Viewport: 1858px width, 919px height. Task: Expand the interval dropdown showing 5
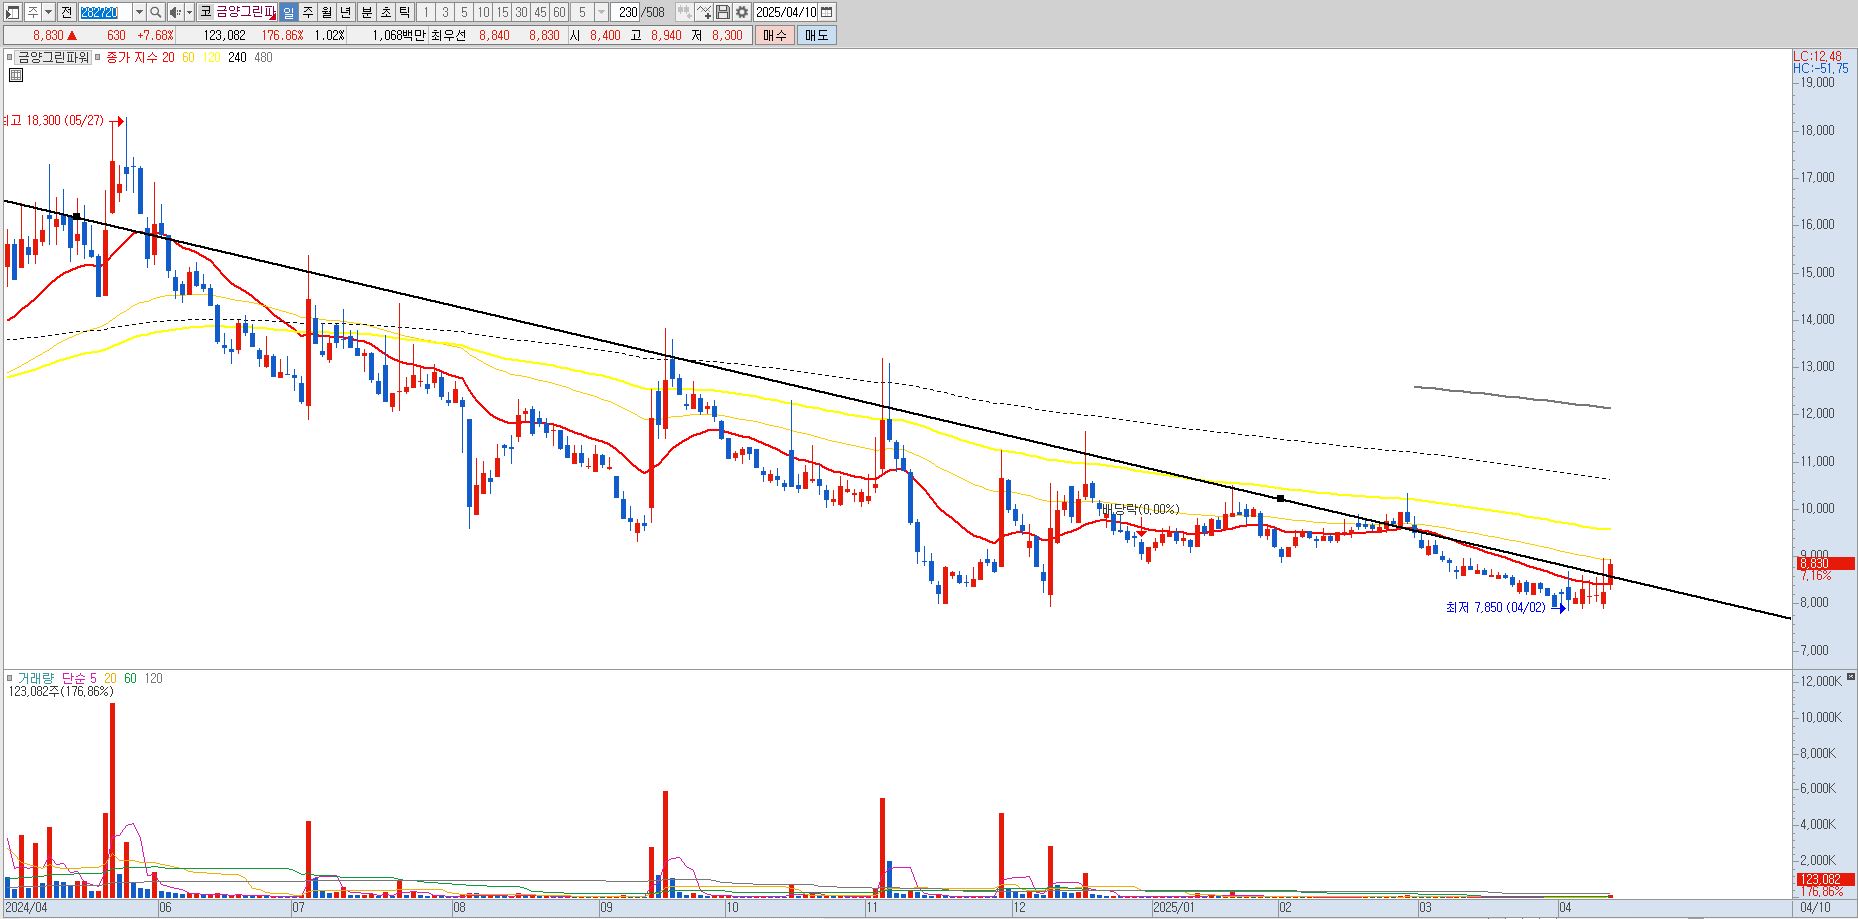(601, 12)
